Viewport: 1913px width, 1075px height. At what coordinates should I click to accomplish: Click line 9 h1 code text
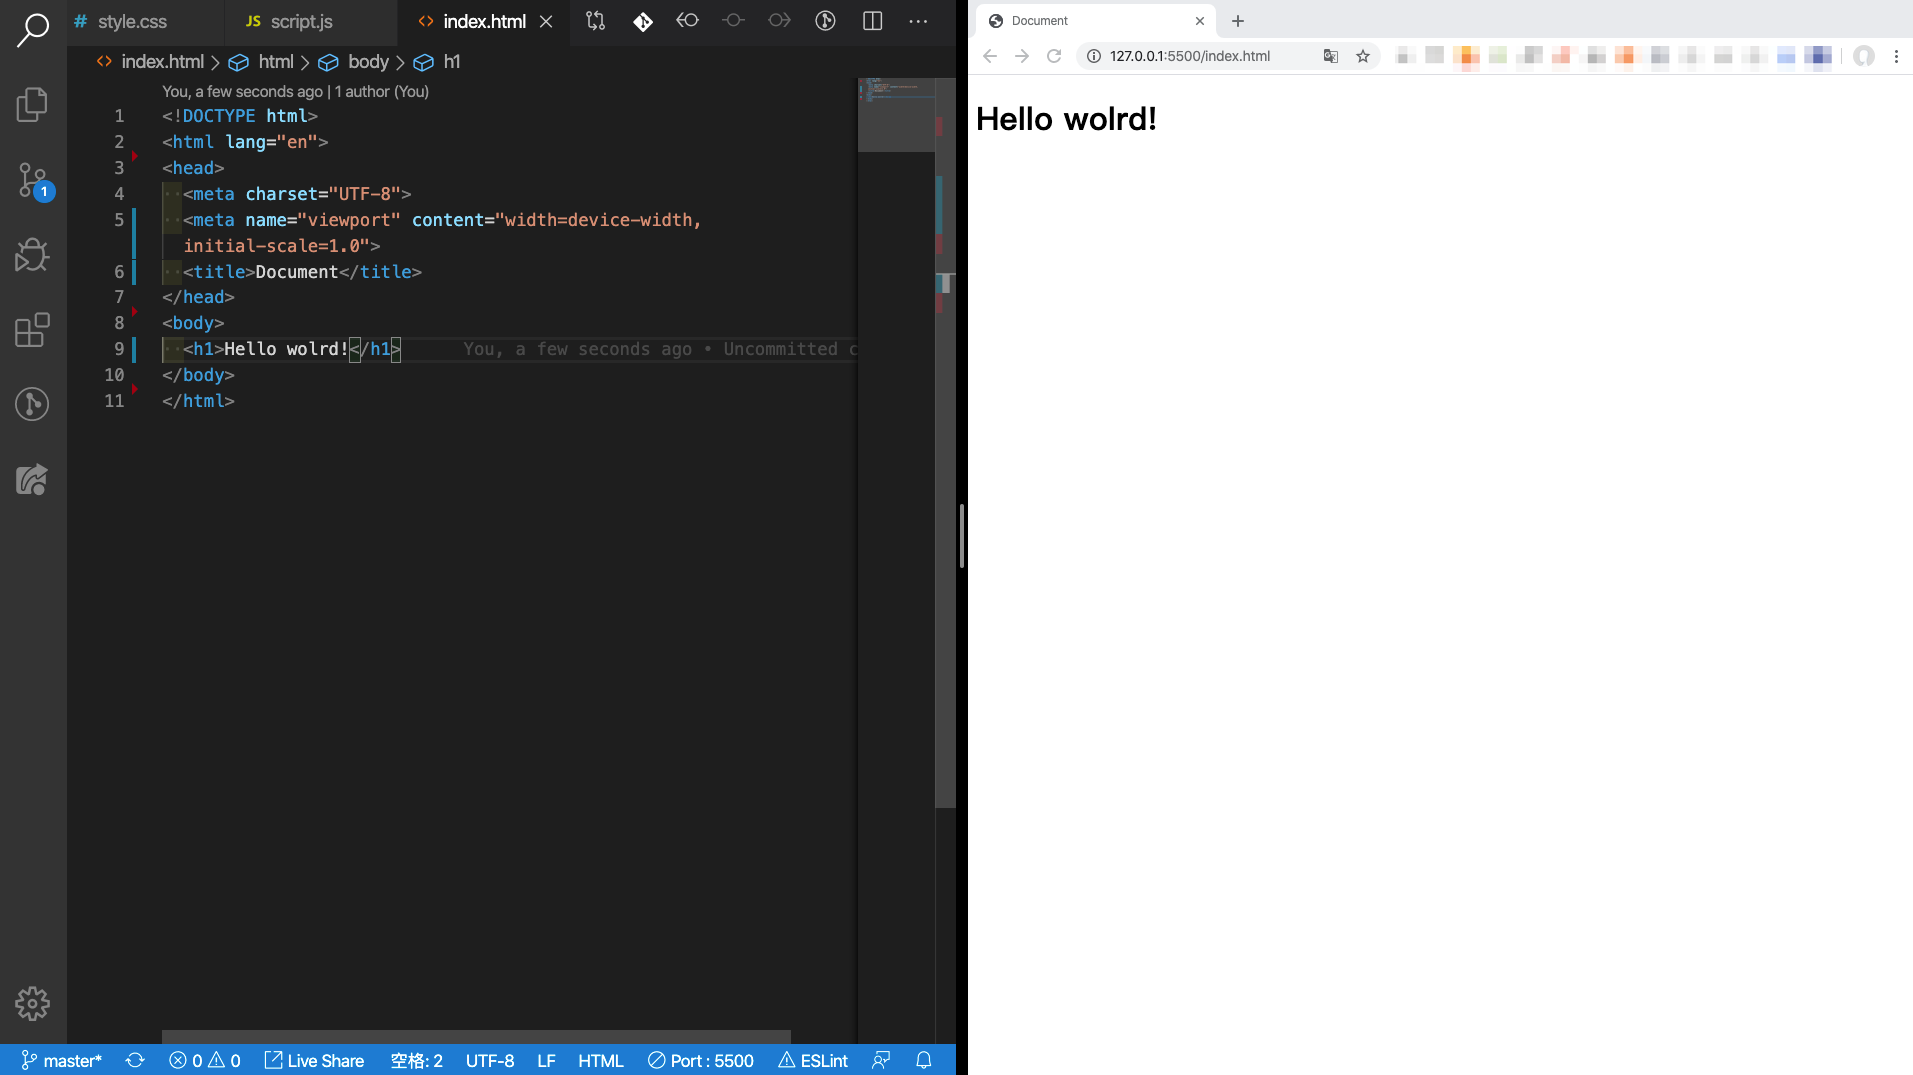coord(292,349)
